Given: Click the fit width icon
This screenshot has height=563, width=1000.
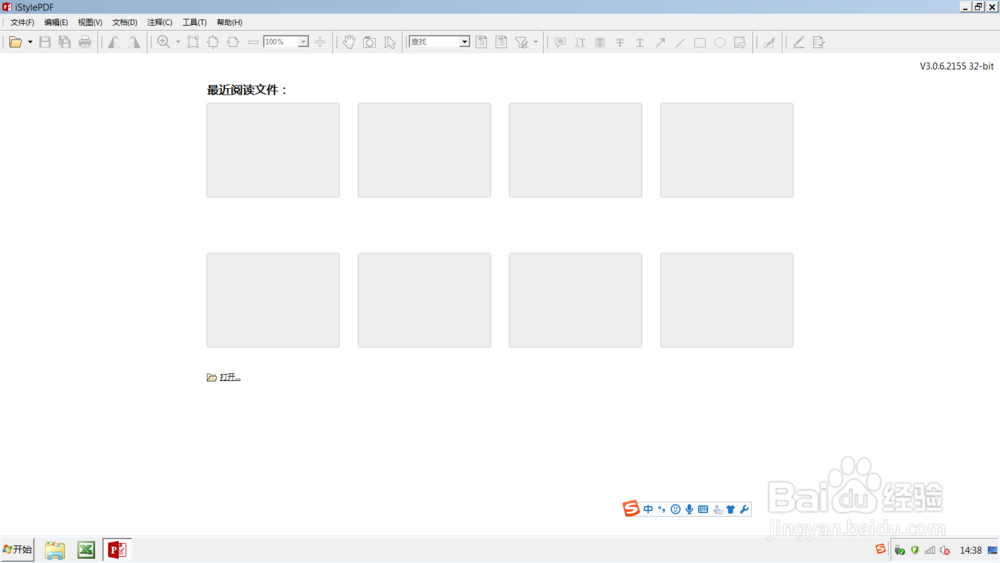Looking at the screenshot, I should pos(233,42).
